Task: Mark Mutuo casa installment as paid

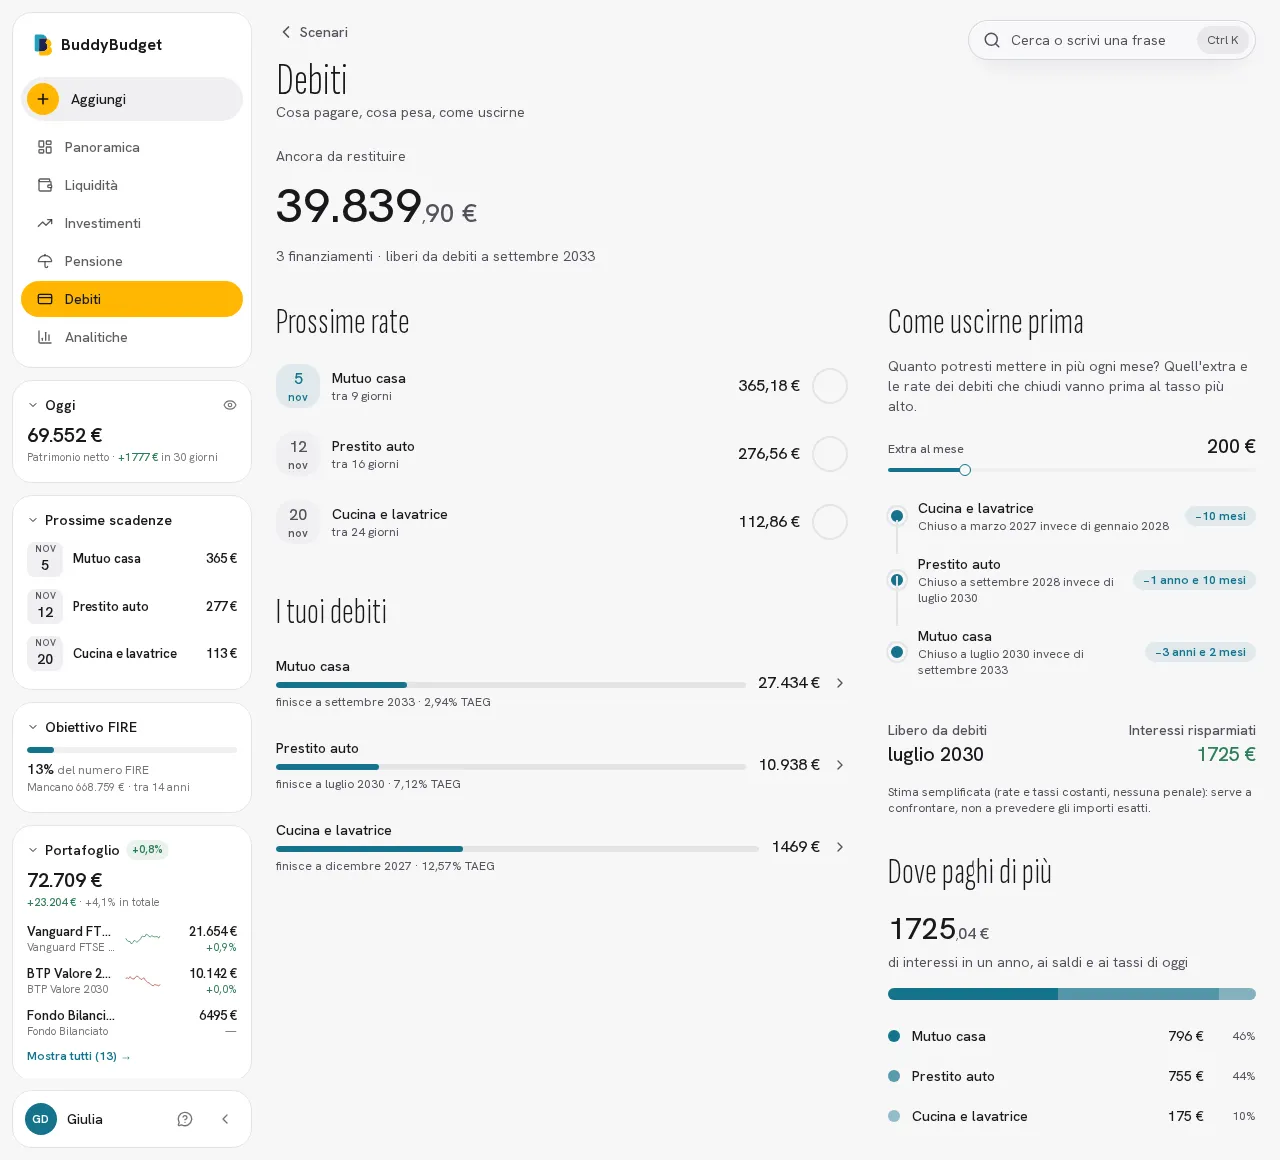Action: point(830,386)
